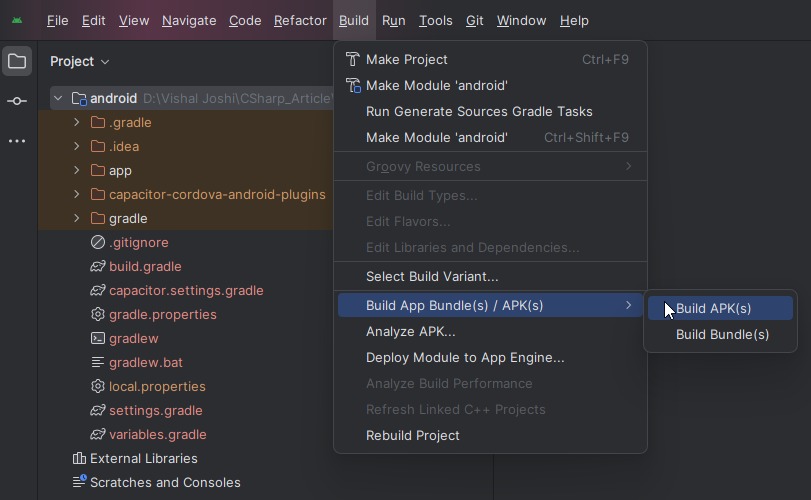The width and height of the screenshot is (811, 500).
Task: Choose Analyze APK...
Action: click(x=490, y=331)
